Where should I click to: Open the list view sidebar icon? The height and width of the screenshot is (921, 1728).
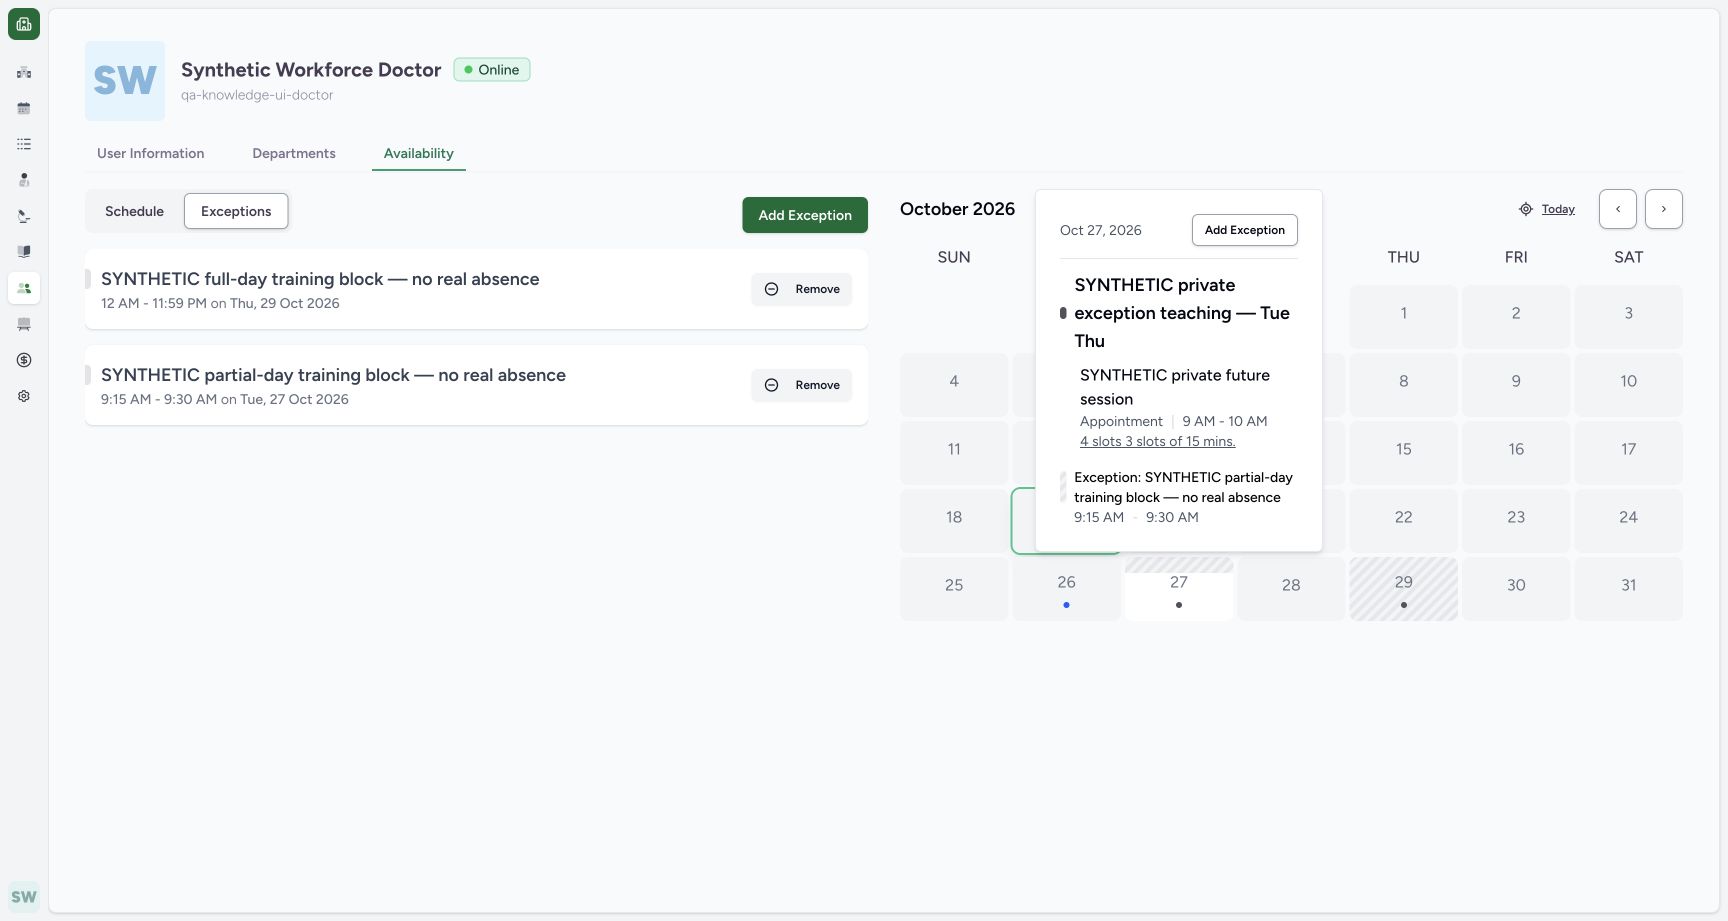pyautogui.click(x=24, y=144)
